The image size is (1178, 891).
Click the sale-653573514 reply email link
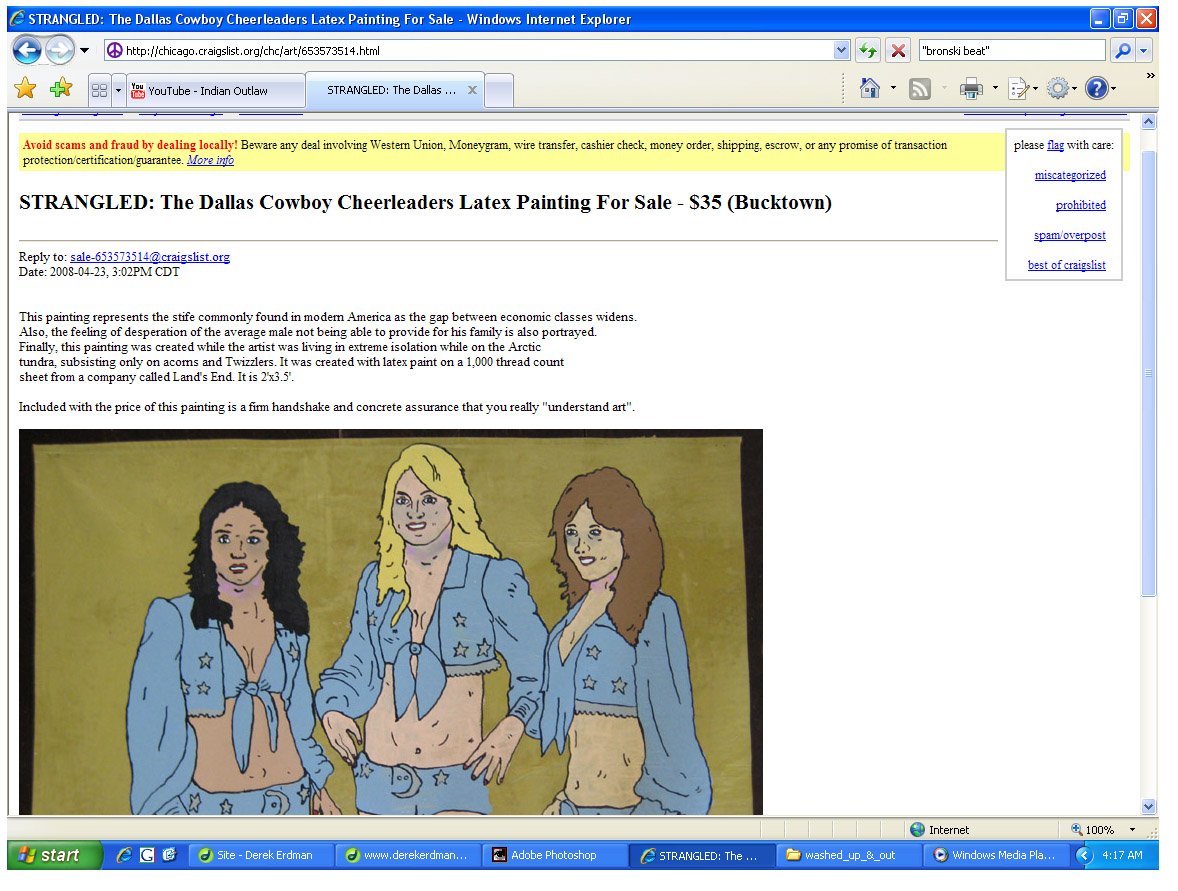(150, 257)
